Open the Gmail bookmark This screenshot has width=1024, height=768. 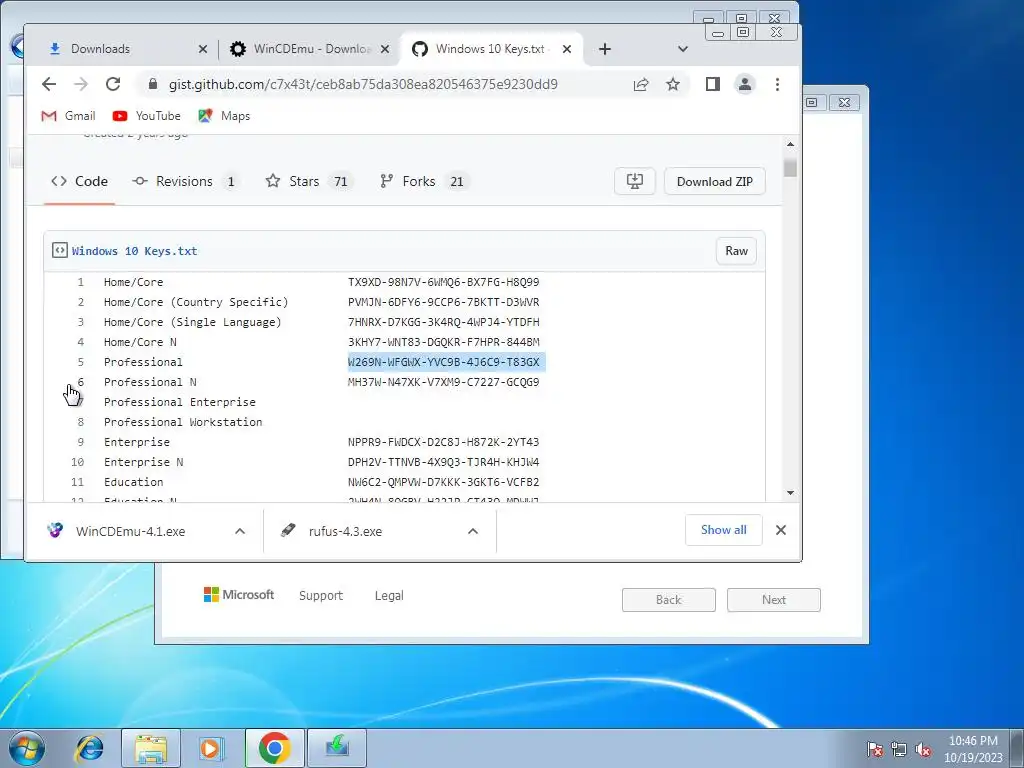point(68,116)
